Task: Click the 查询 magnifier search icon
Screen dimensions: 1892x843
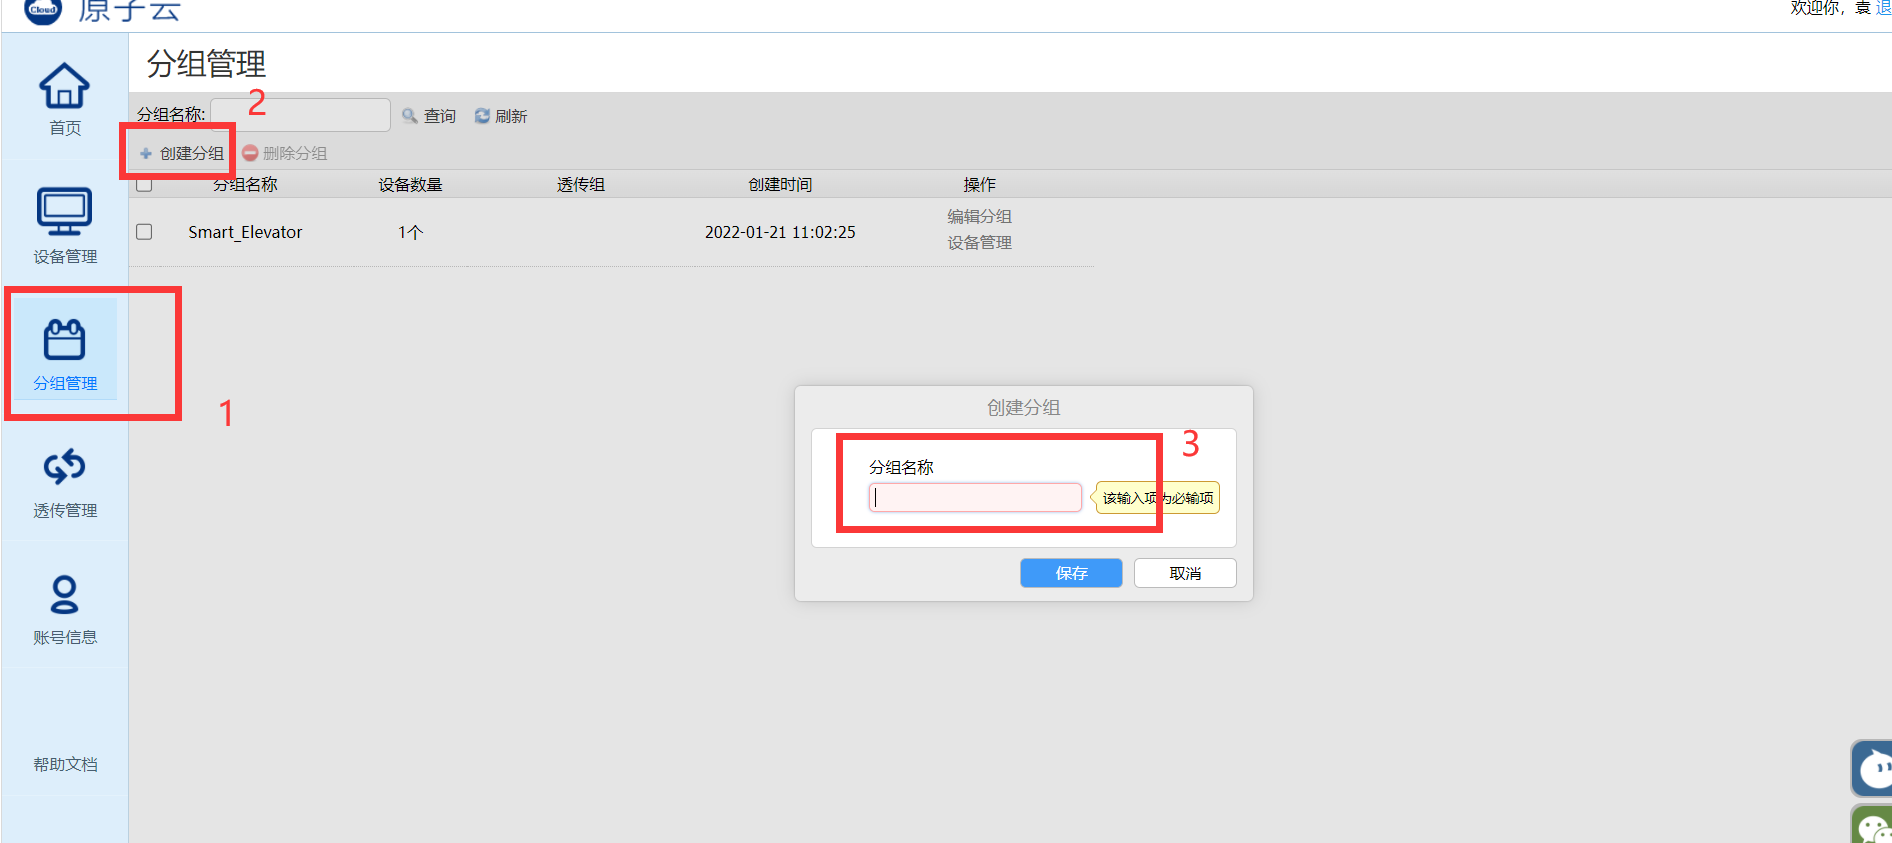Action: click(x=409, y=116)
